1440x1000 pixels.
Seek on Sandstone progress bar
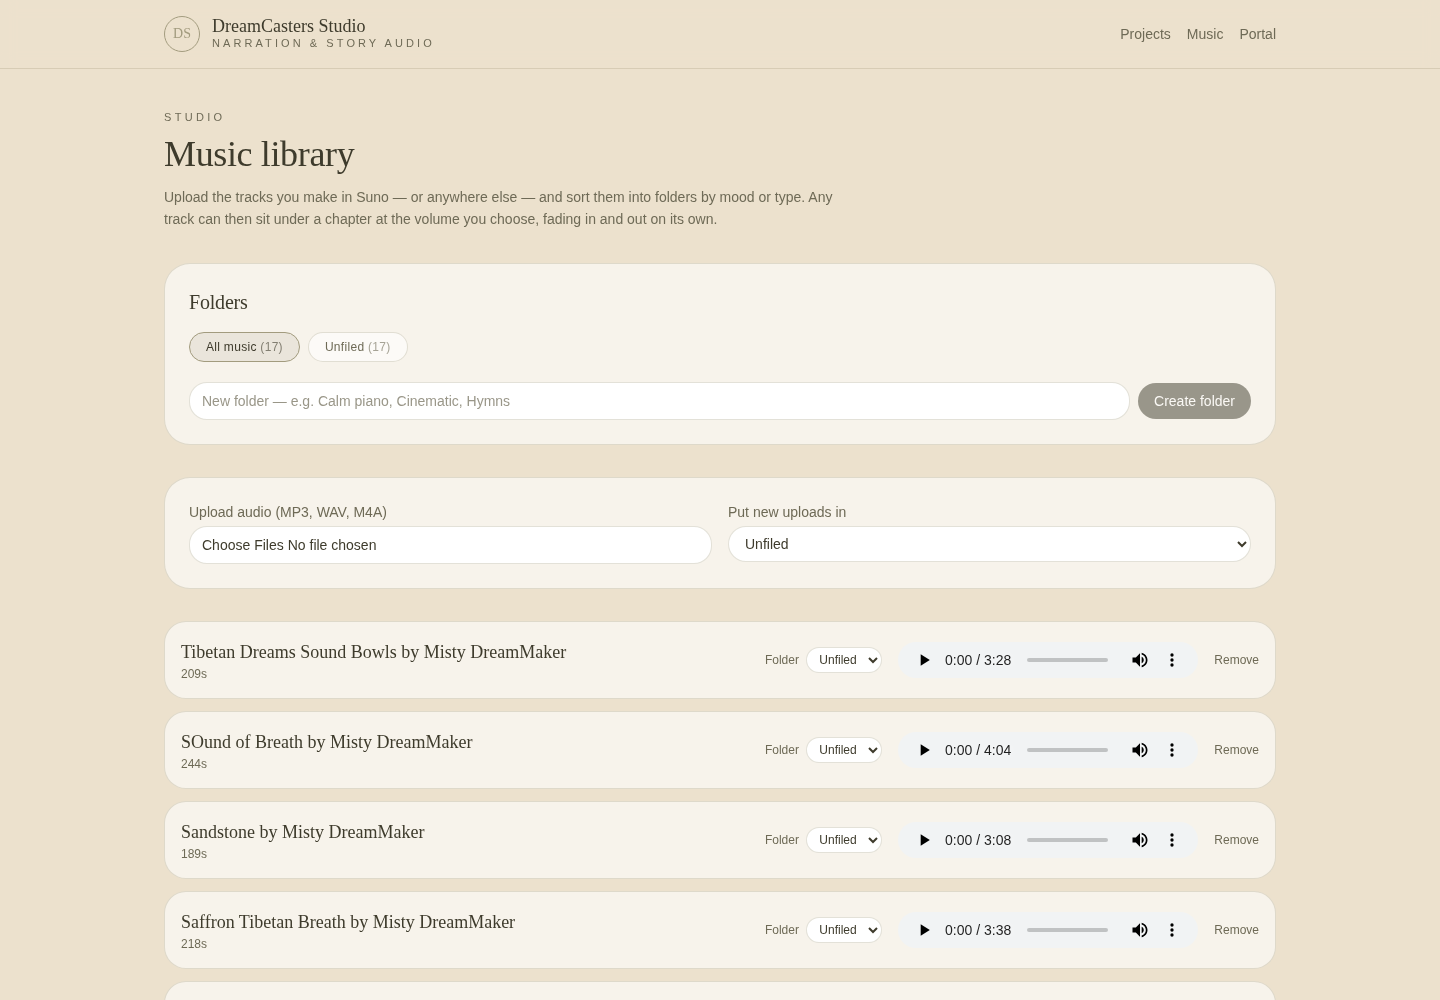[x=1067, y=840]
